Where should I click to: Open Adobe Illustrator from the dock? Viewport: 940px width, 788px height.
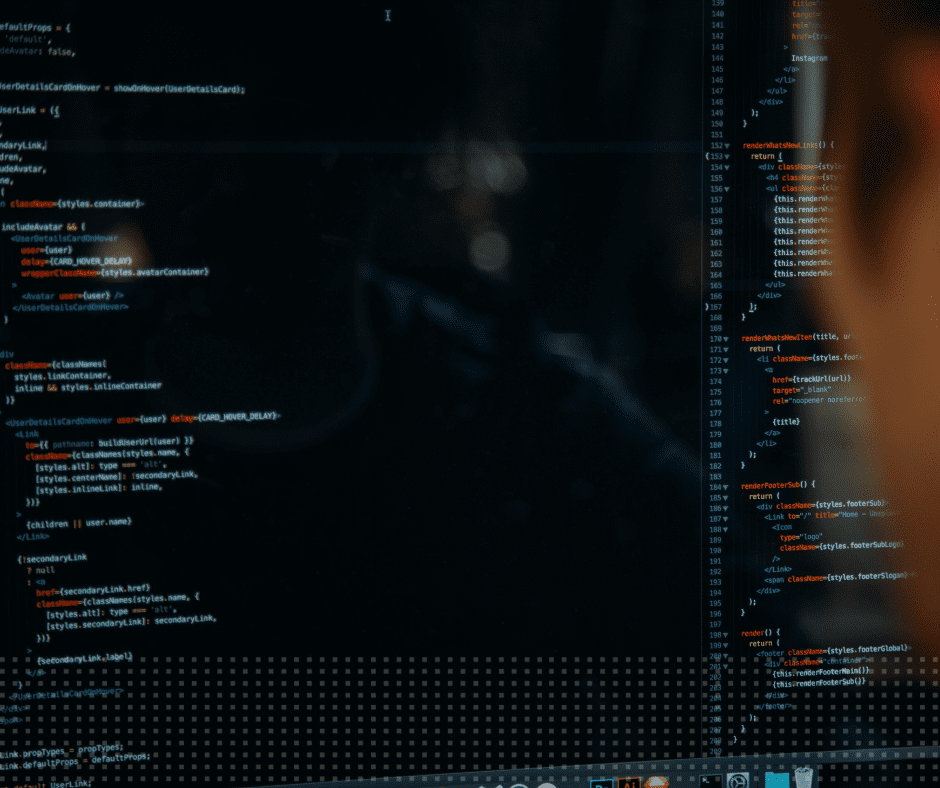click(x=629, y=783)
